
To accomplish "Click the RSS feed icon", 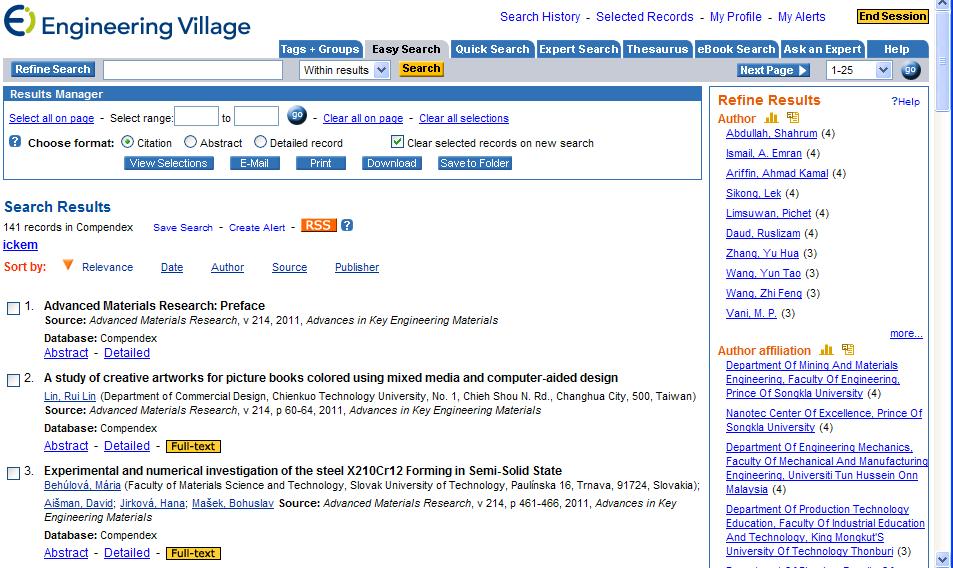I will (x=318, y=225).
